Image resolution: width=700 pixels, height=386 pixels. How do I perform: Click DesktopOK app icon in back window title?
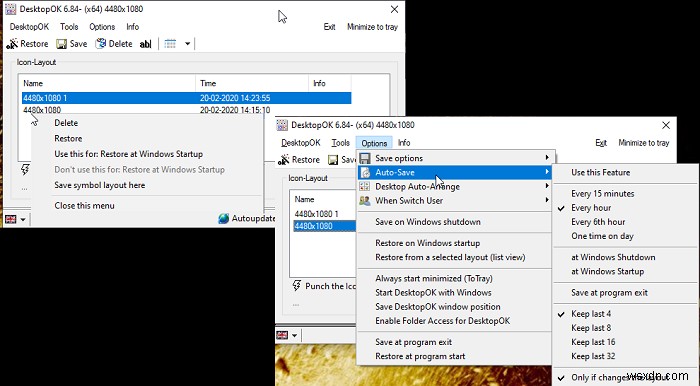[x=10, y=9]
